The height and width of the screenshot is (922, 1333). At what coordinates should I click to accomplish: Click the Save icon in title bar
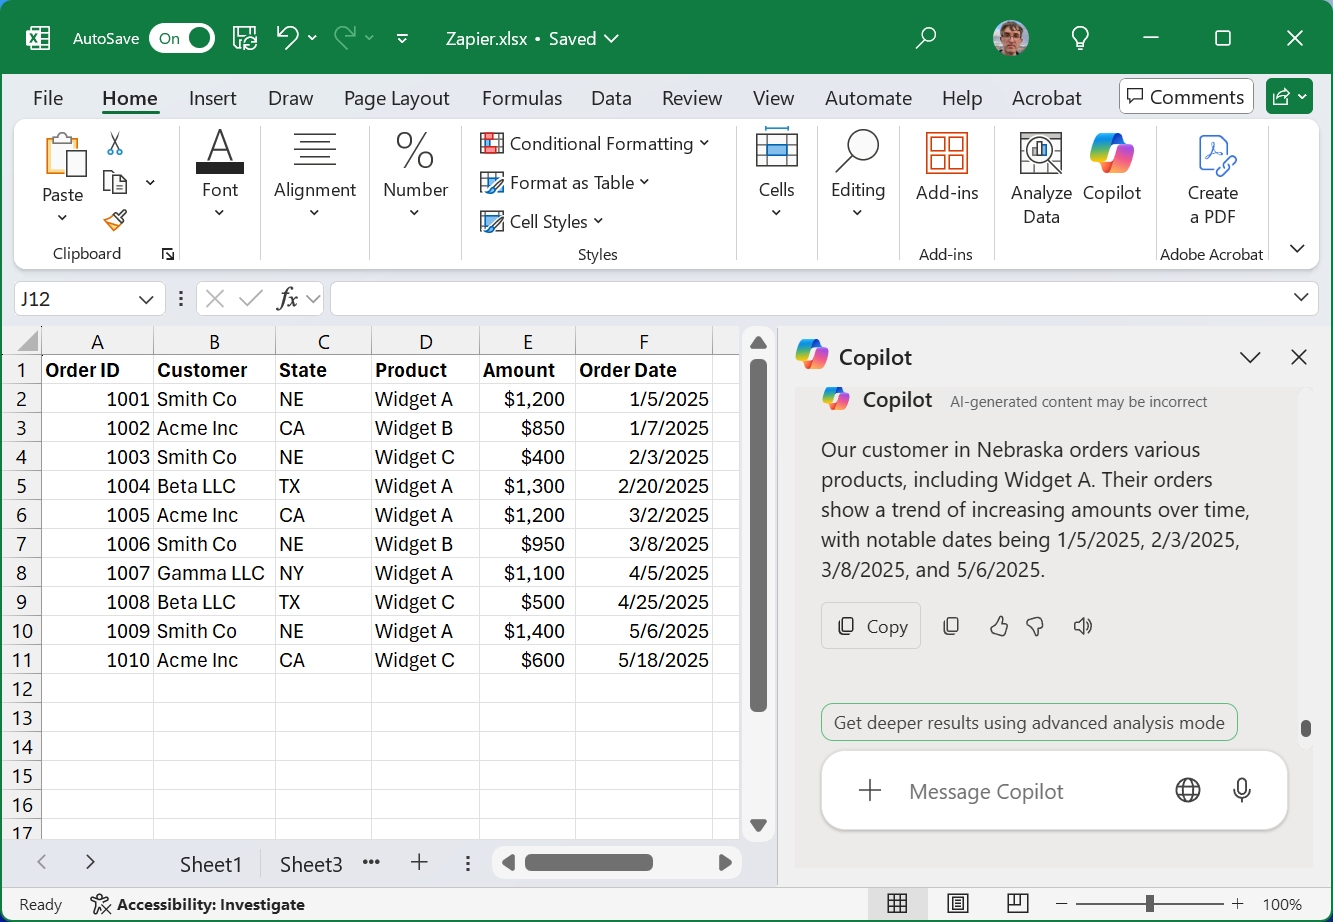click(245, 38)
